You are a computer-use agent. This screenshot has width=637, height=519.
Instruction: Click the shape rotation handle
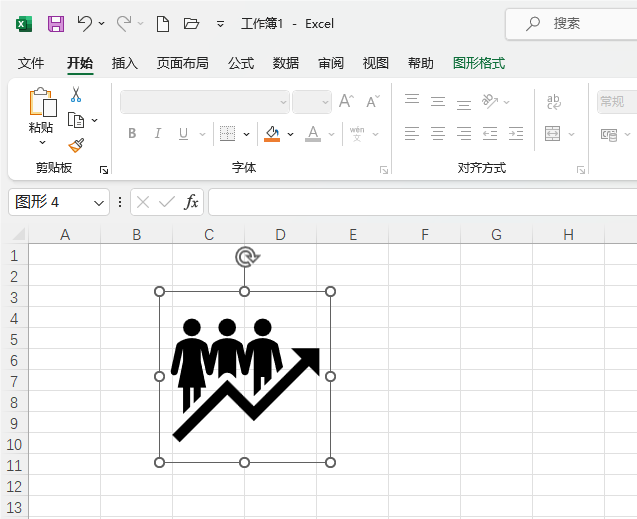click(248, 257)
